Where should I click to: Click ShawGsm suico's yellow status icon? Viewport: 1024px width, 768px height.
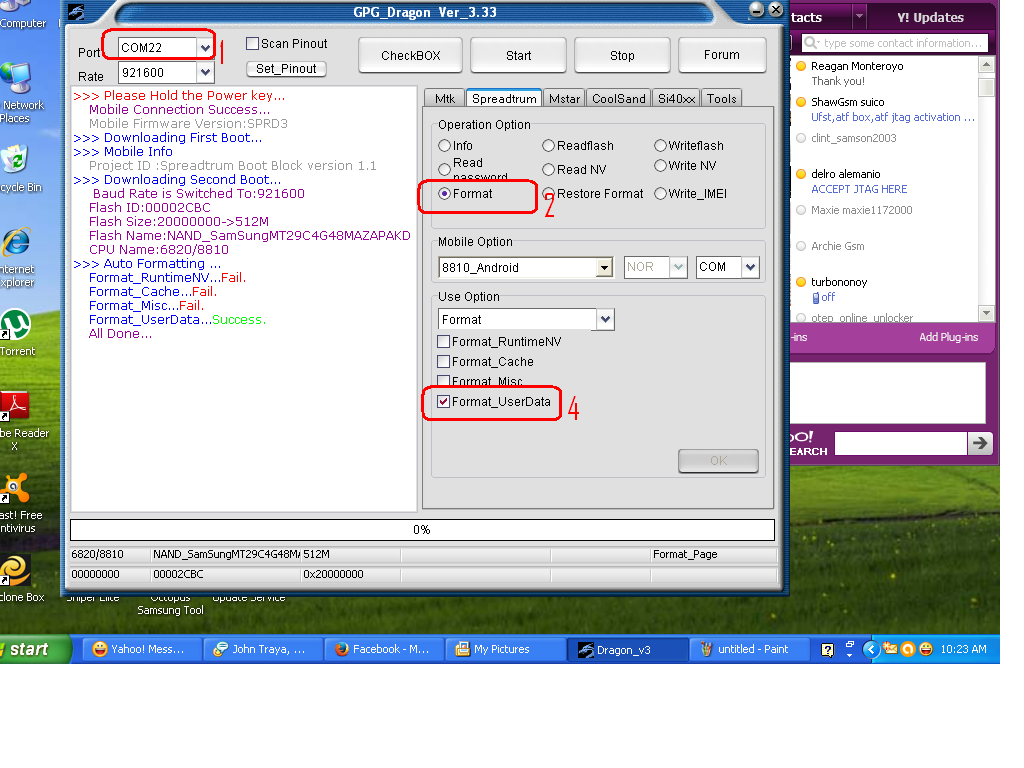pos(801,102)
